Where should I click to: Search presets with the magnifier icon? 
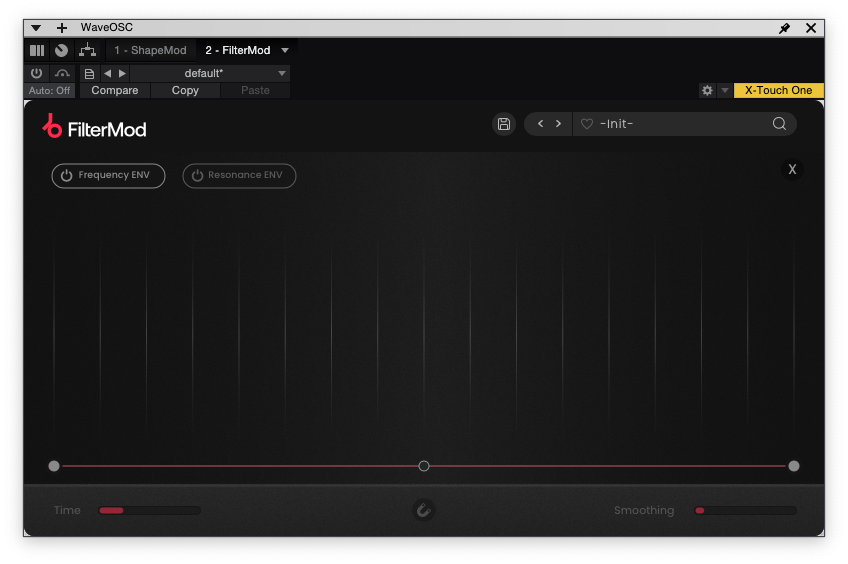click(x=779, y=124)
